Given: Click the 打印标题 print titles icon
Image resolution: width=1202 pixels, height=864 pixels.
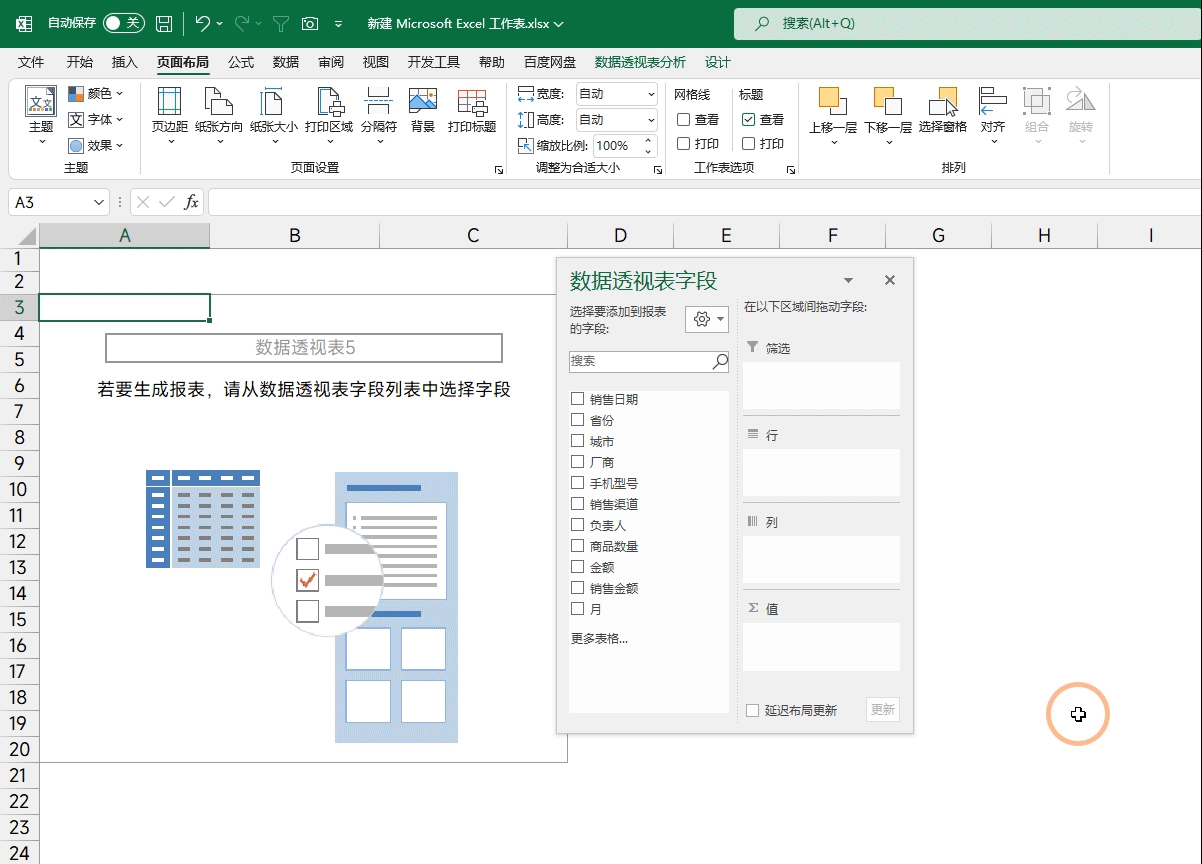Looking at the screenshot, I should pos(472,103).
